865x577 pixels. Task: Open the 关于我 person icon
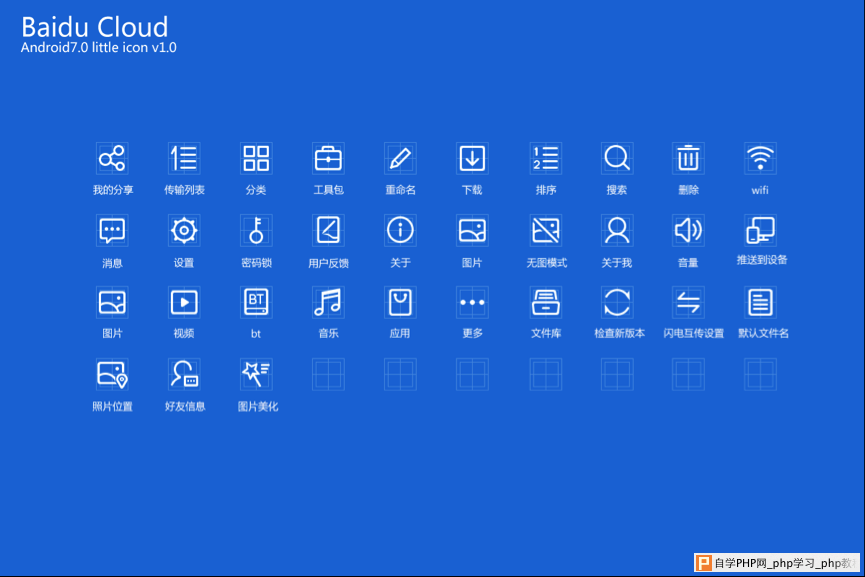617,231
